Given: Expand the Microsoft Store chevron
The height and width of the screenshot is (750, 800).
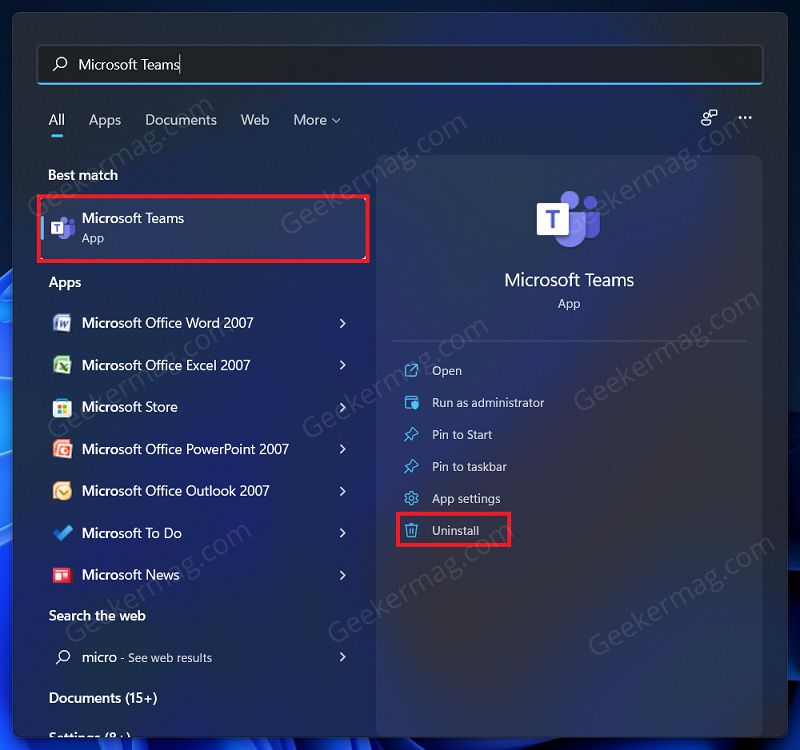Looking at the screenshot, I should [x=342, y=407].
